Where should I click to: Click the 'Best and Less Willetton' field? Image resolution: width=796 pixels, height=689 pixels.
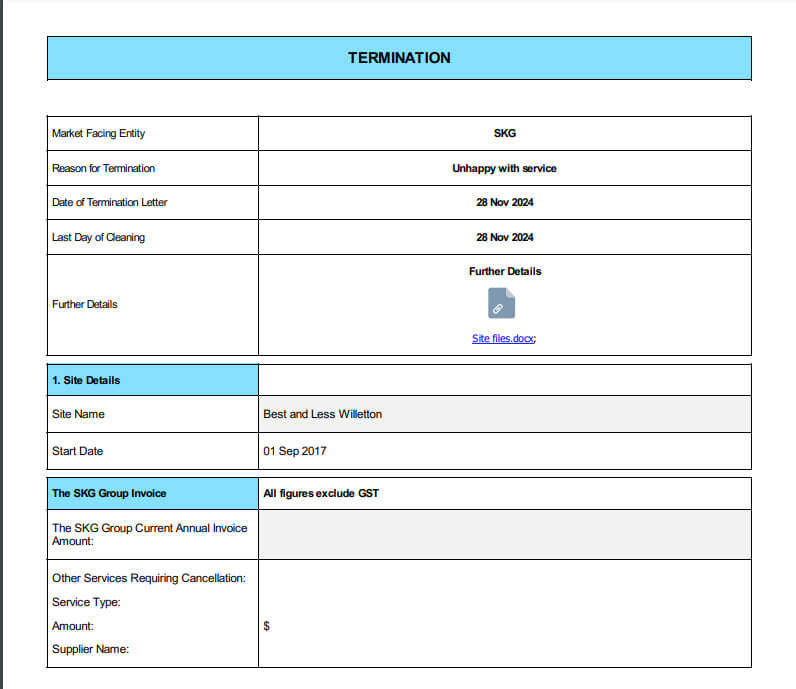tap(505, 414)
